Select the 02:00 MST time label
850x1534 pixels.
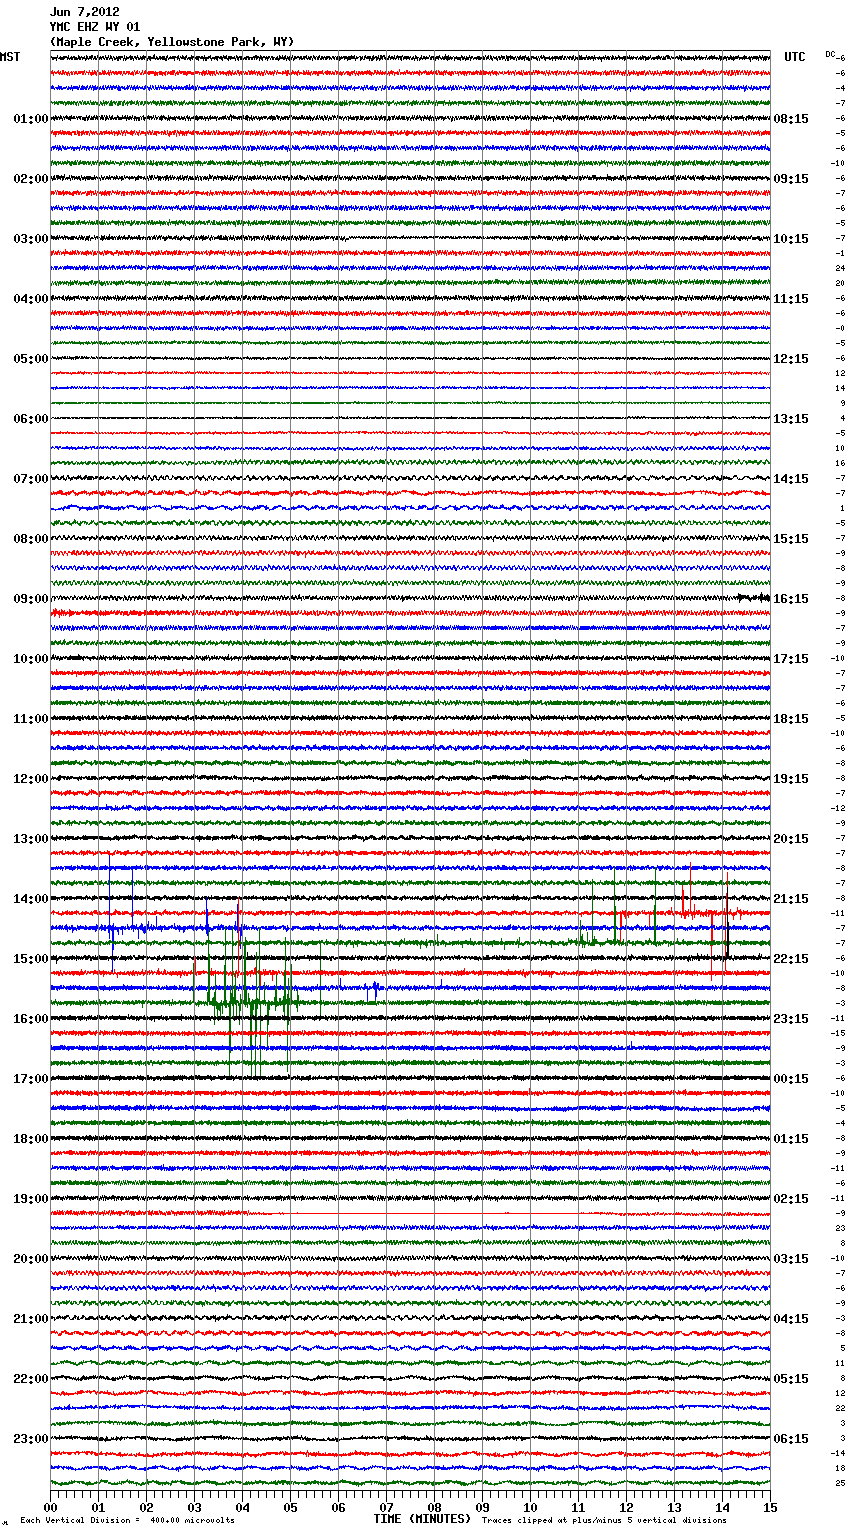[31, 179]
